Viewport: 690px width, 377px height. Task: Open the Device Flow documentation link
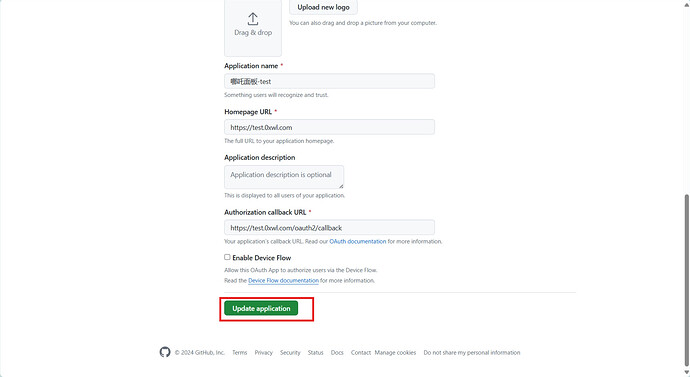[283, 281]
